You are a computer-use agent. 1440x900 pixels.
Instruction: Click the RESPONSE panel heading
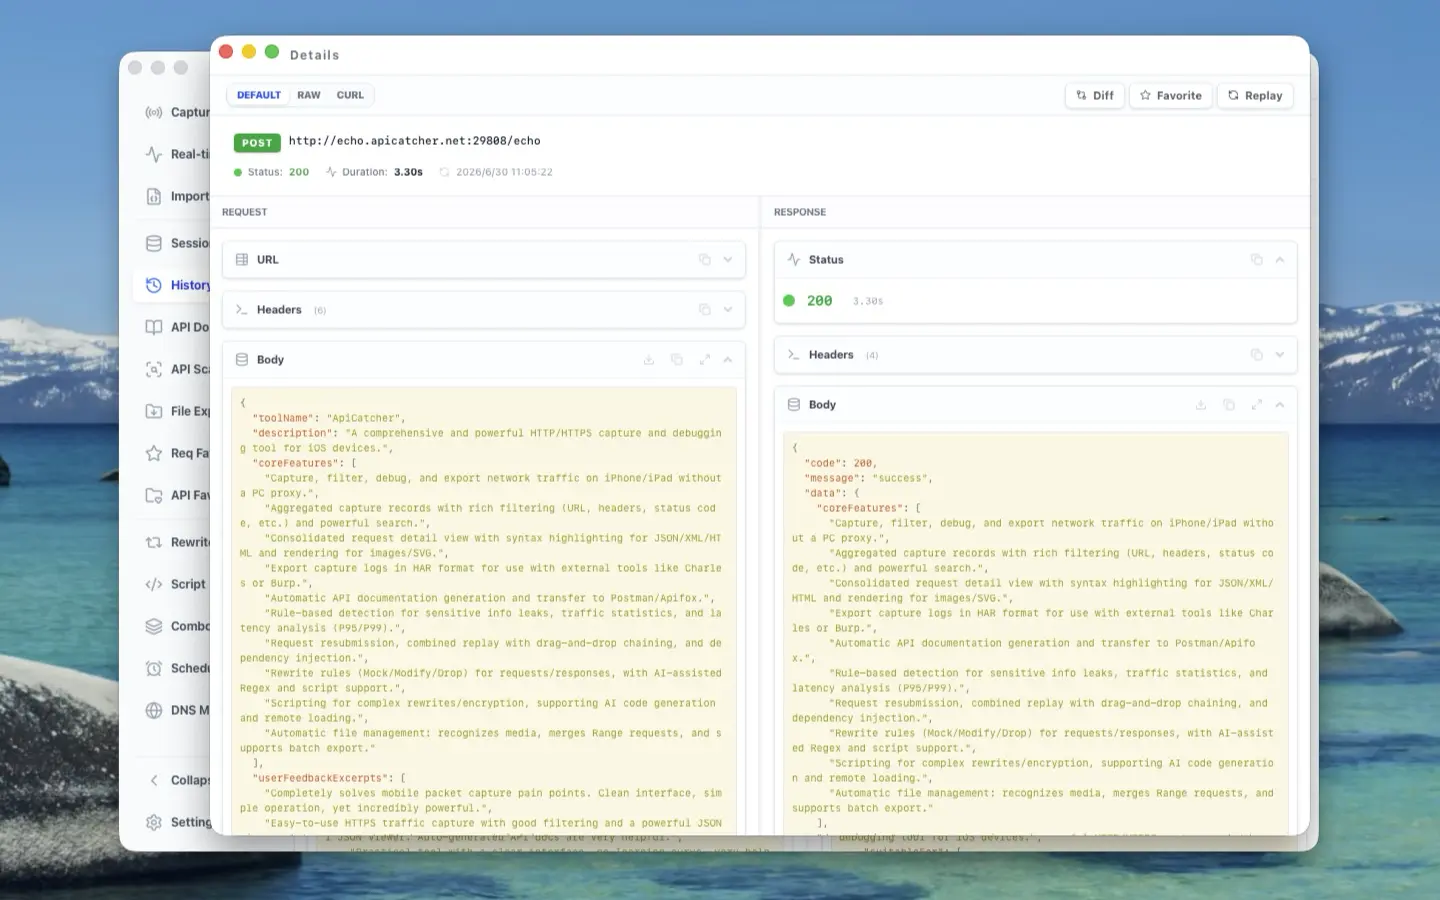(x=800, y=212)
